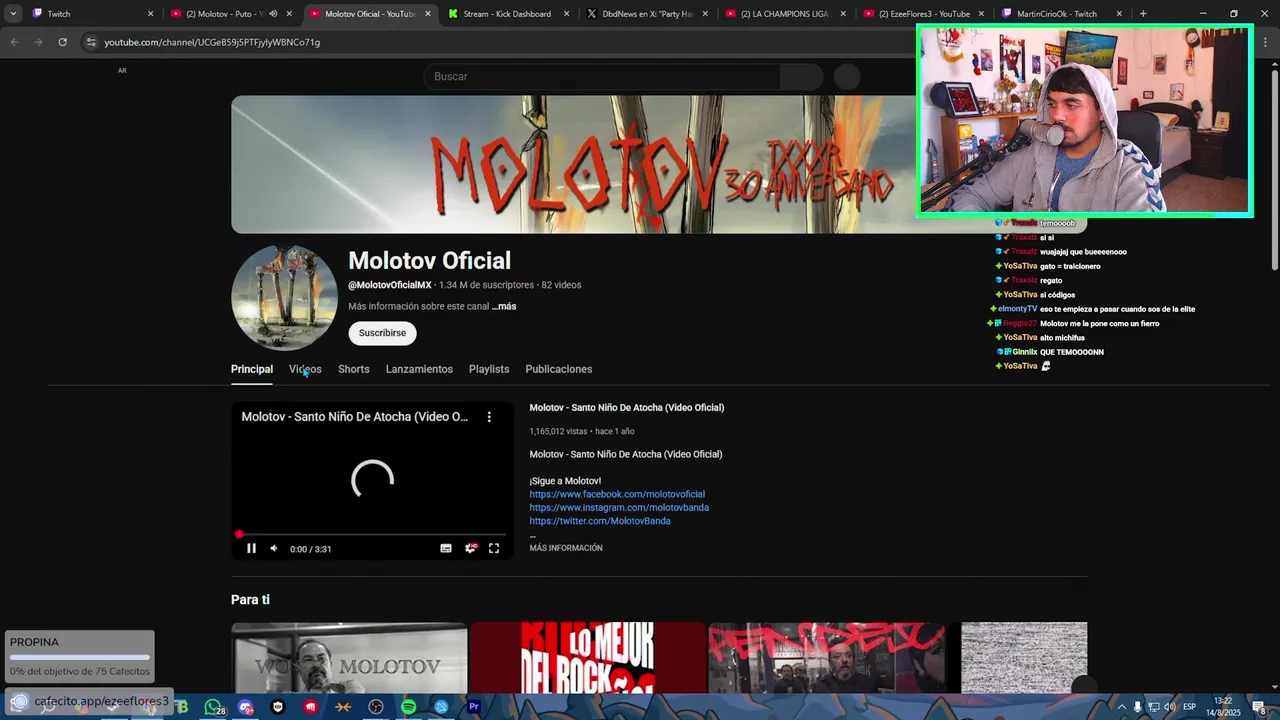Show hidden system tray icons

coord(1122,707)
